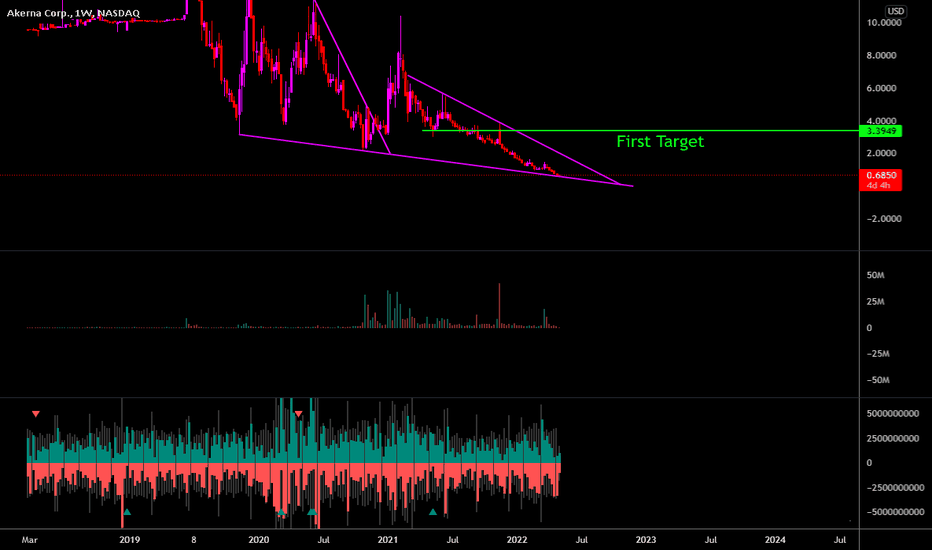Click the red 0.6850 current price label

[880, 180]
